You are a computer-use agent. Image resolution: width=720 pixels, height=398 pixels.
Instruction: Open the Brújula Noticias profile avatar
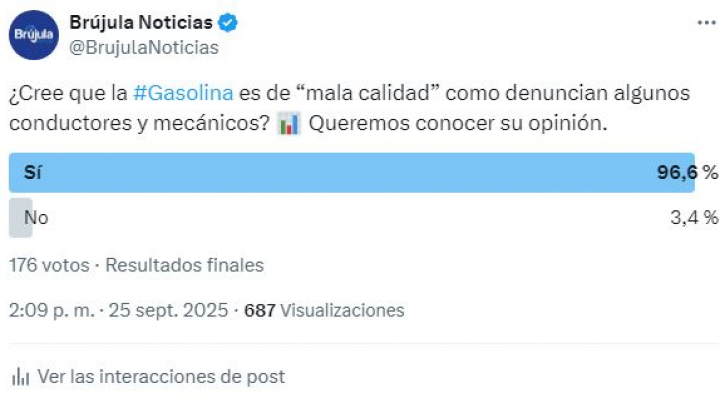[34, 35]
